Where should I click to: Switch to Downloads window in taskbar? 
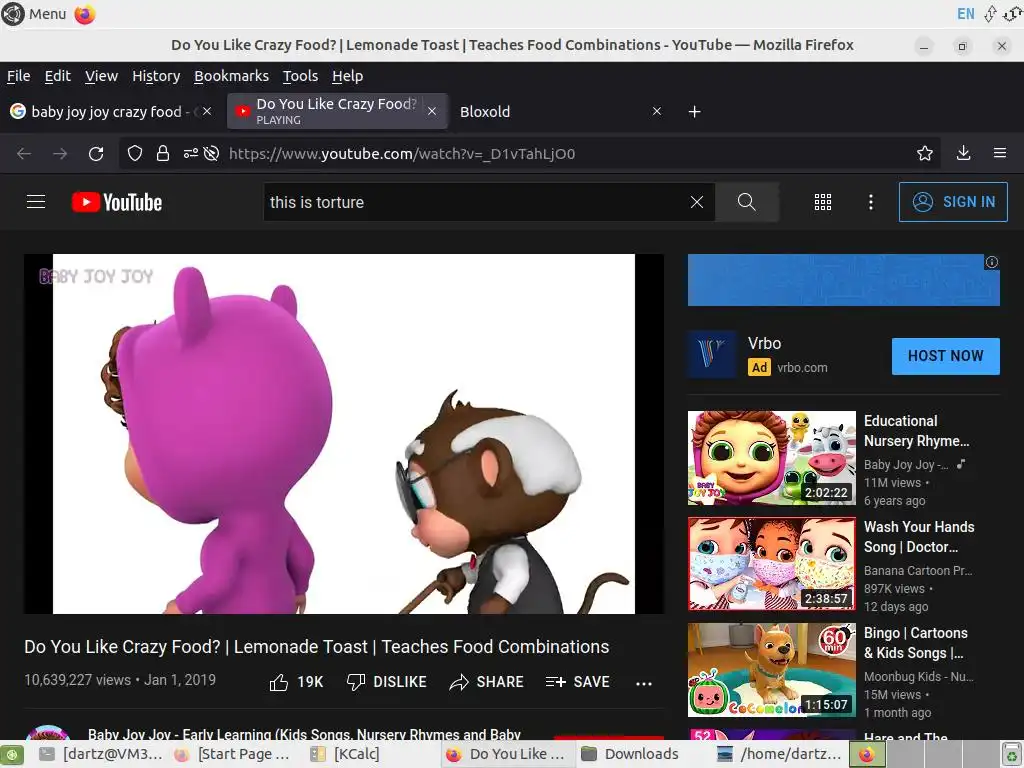click(x=631, y=754)
